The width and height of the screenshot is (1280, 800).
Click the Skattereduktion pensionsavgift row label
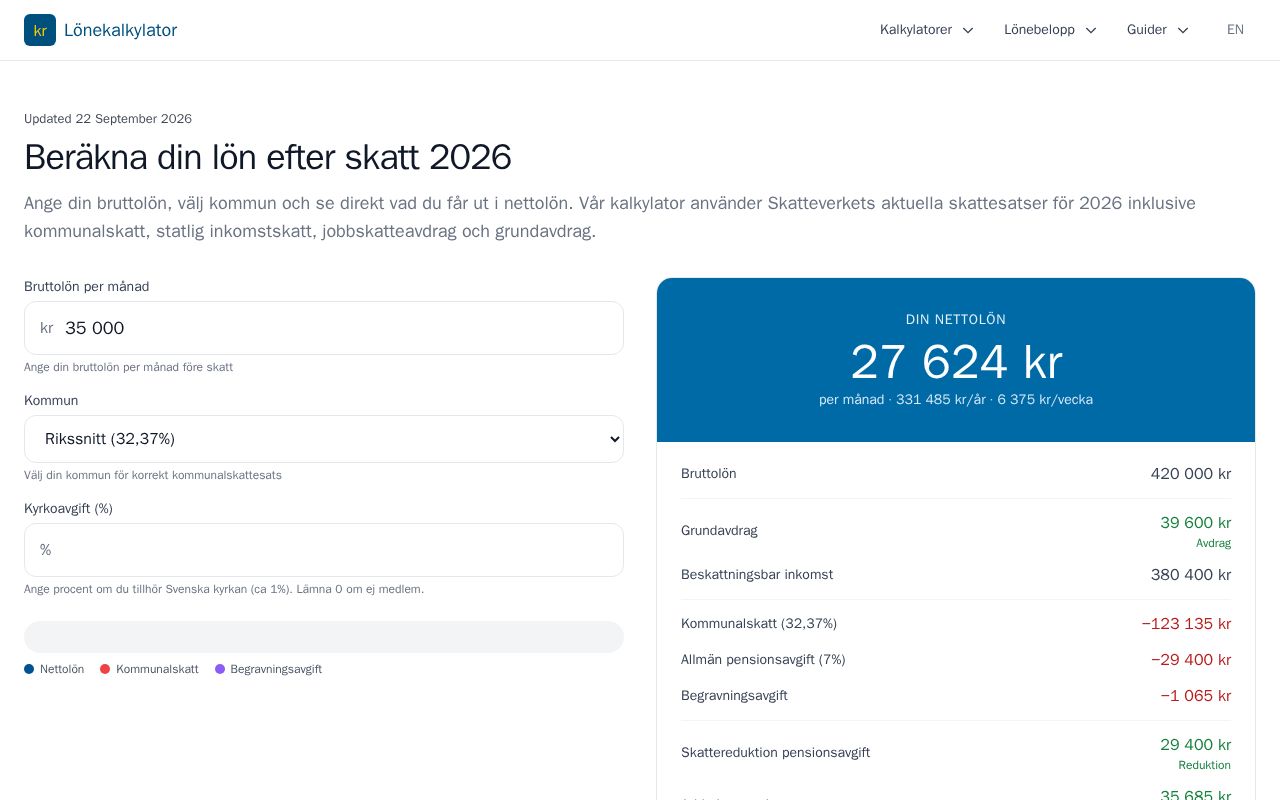pos(775,753)
